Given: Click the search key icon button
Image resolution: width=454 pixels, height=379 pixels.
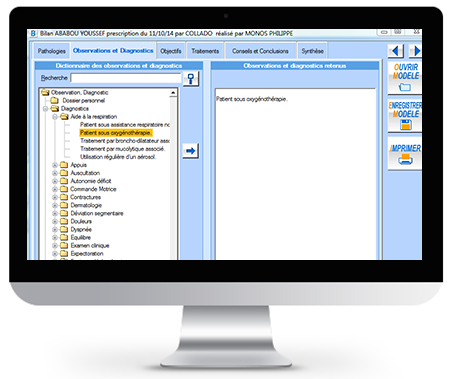Looking at the screenshot, I should point(191,79).
